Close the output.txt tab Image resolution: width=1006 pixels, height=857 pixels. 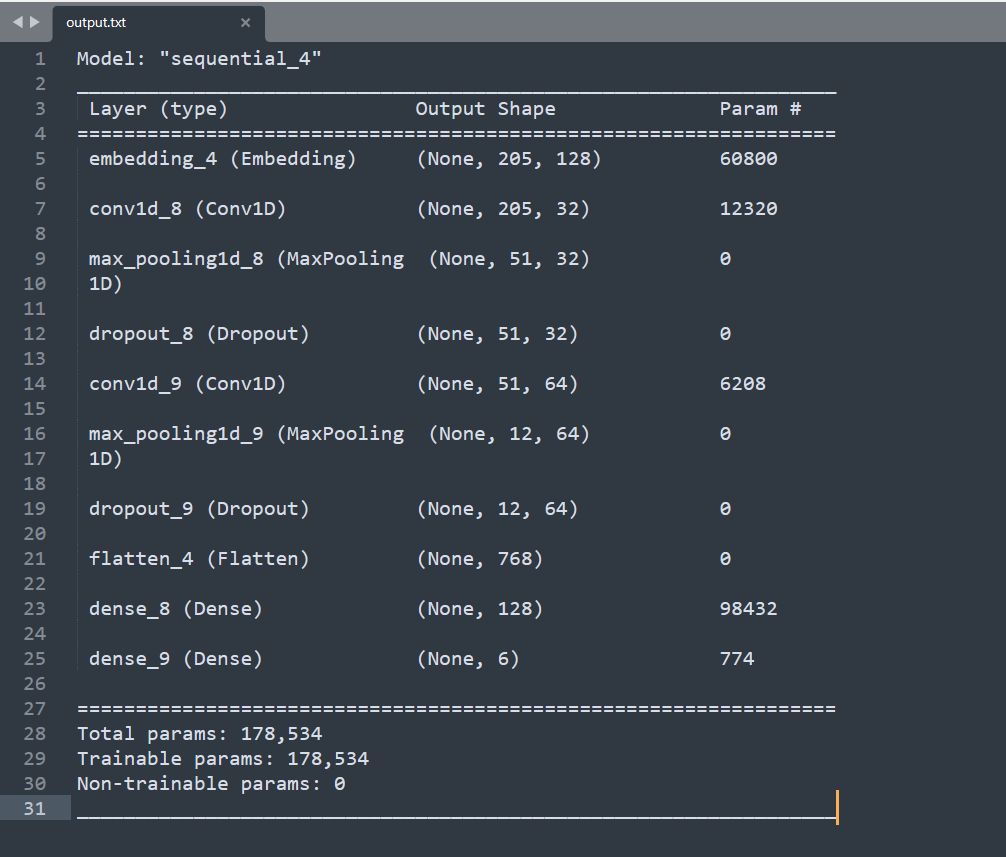pyautogui.click(x=246, y=22)
